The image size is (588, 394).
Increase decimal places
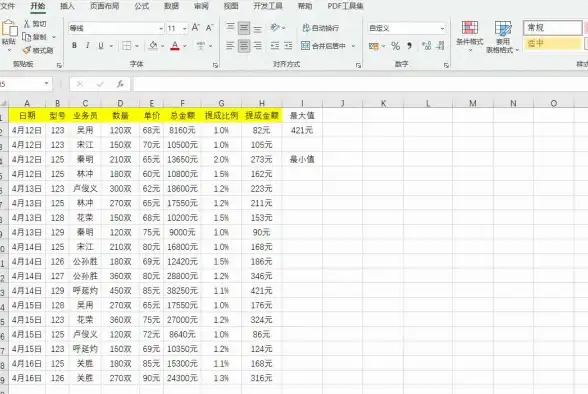(x=426, y=46)
